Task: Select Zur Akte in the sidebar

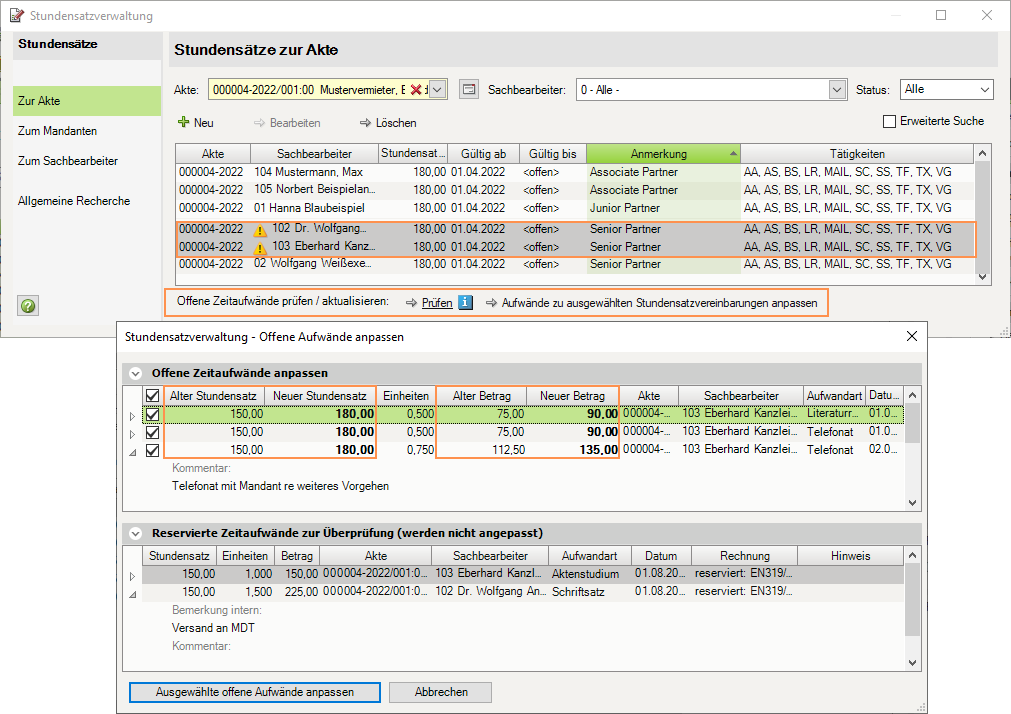Action: click(x=87, y=101)
